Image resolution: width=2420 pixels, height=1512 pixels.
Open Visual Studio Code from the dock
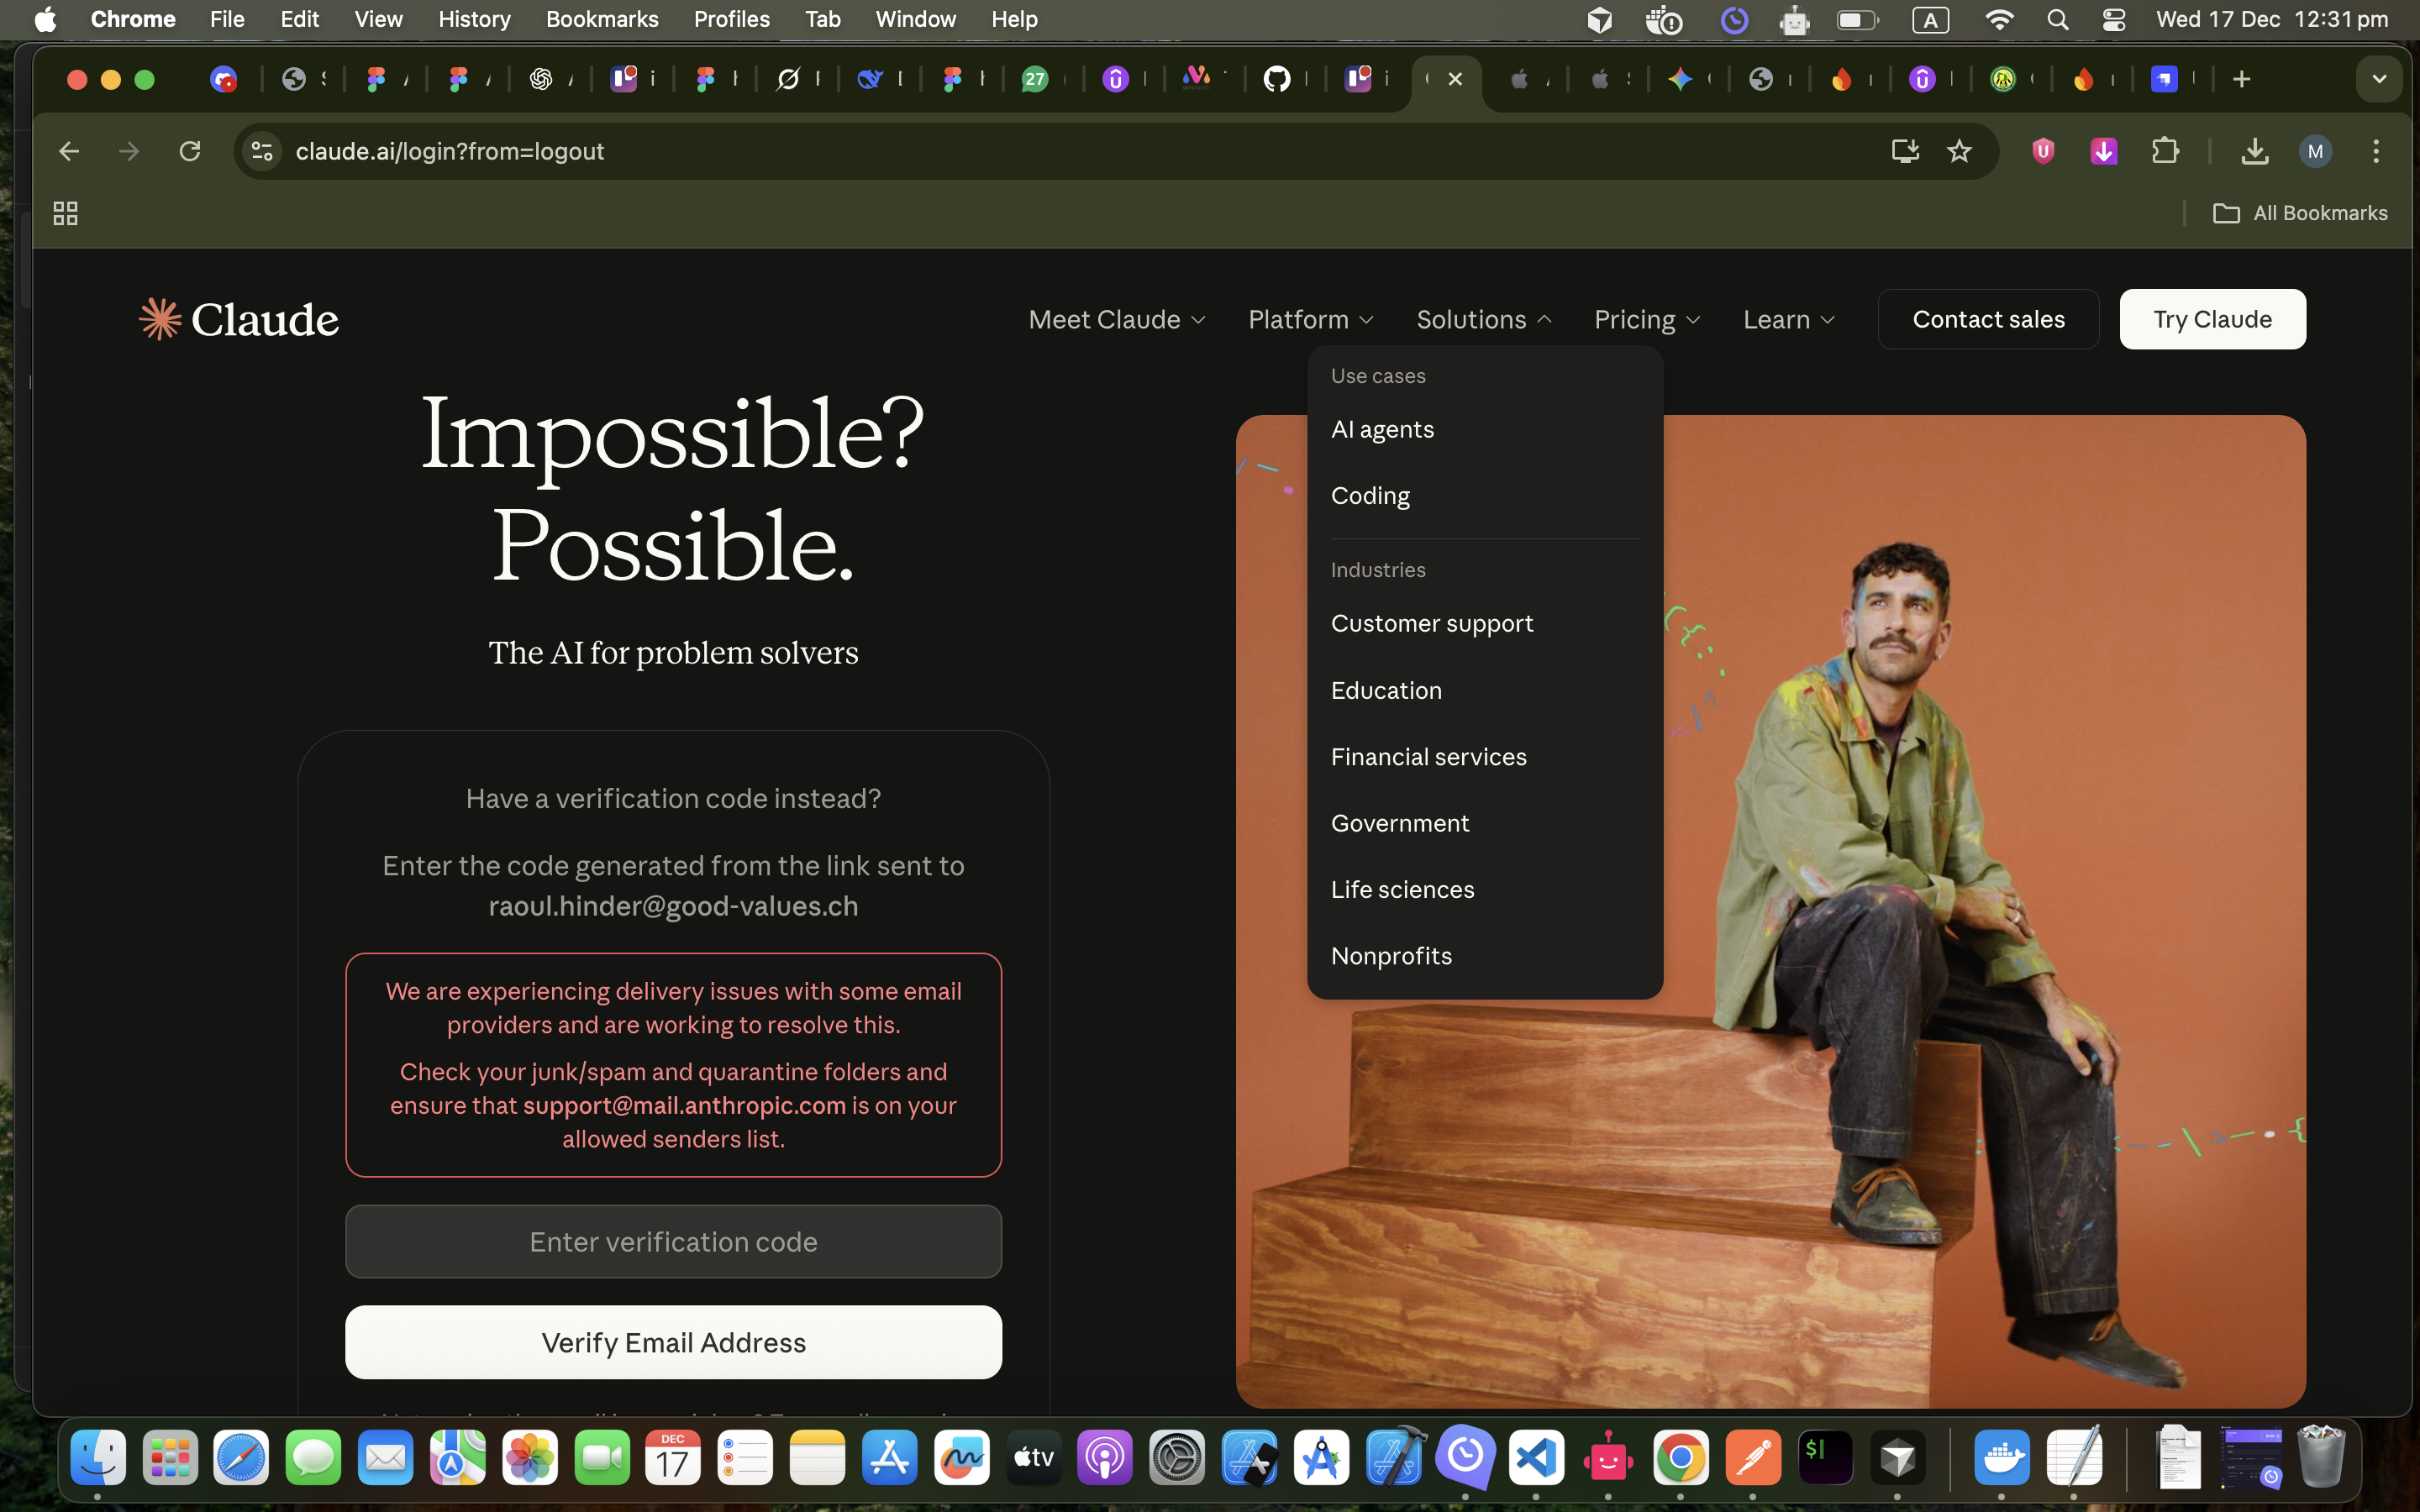point(1536,1457)
